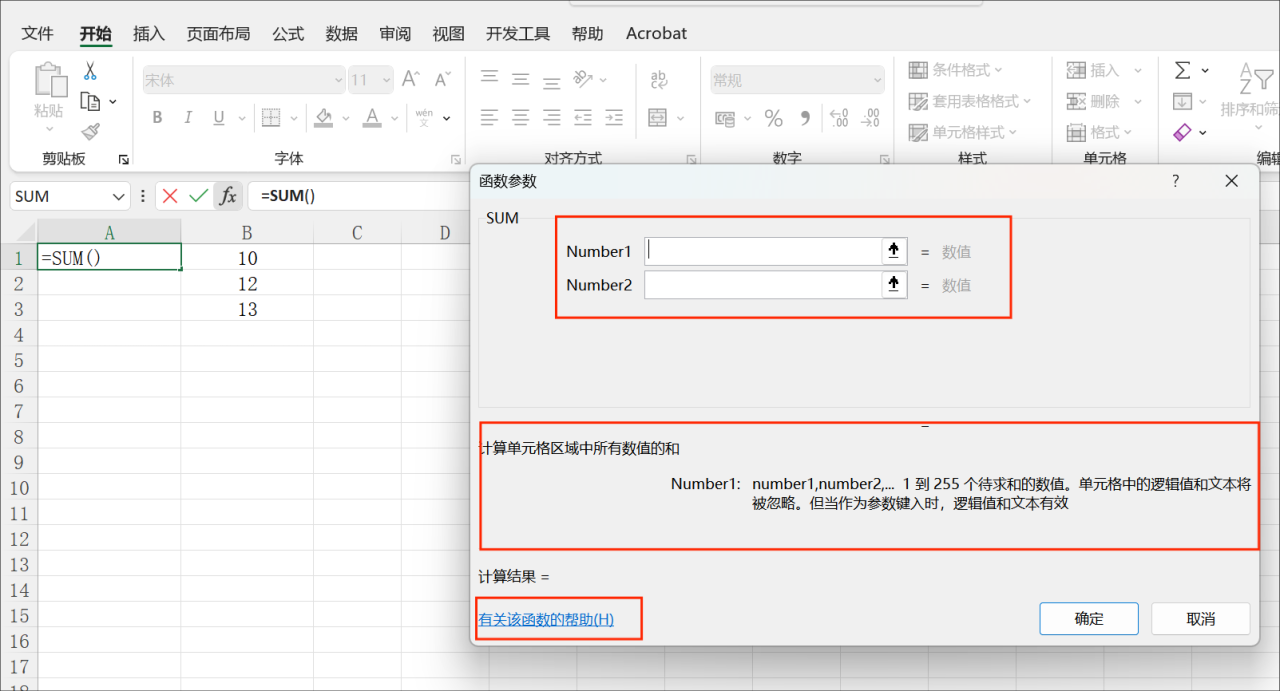Image resolution: width=1280 pixels, height=691 pixels.
Task: Cancel the formula entry with red X
Action: pyautogui.click(x=170, y=196)
